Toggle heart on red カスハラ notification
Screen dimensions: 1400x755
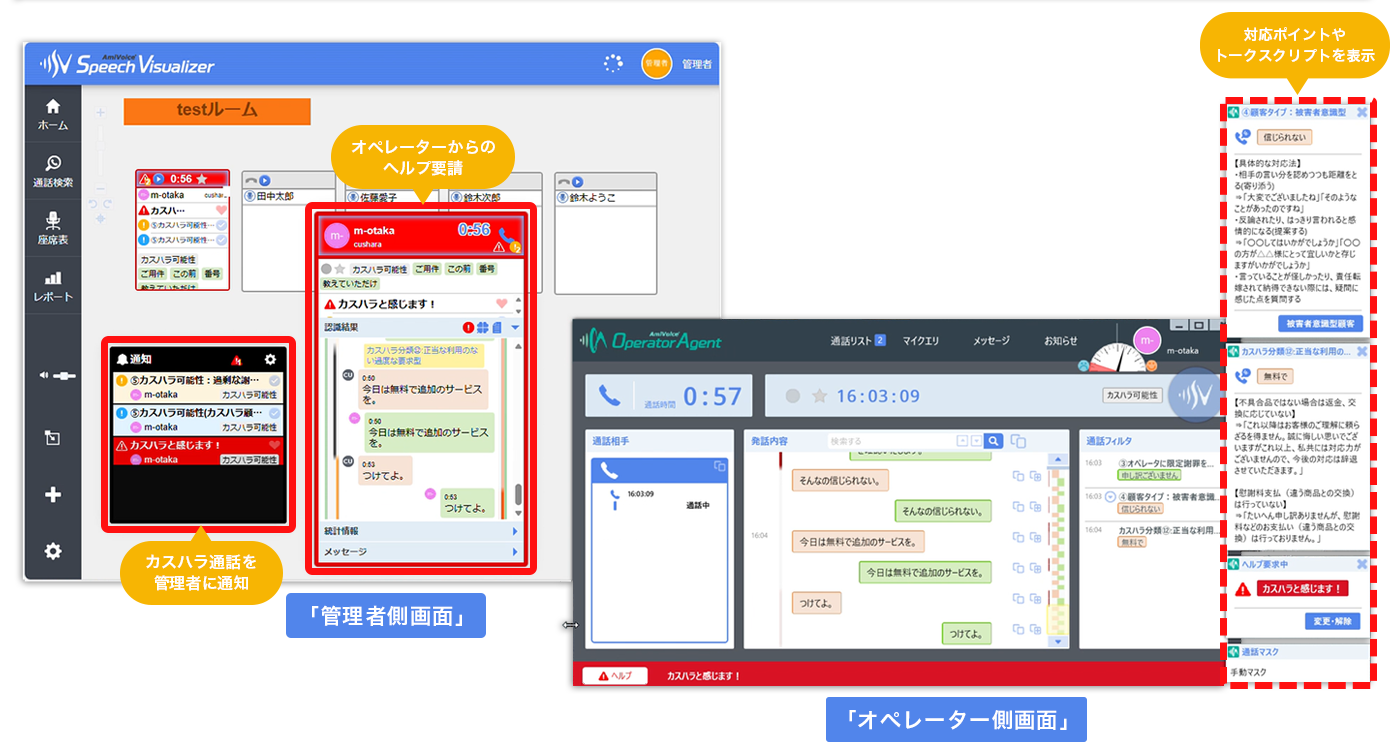[x=274, y=444]
